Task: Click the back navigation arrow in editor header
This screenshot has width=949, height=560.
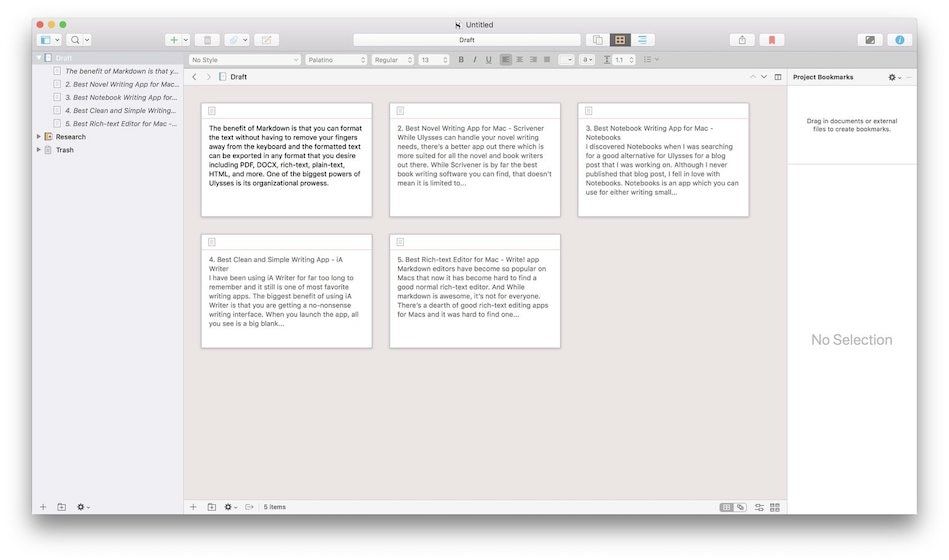Action: pos(194,77)
